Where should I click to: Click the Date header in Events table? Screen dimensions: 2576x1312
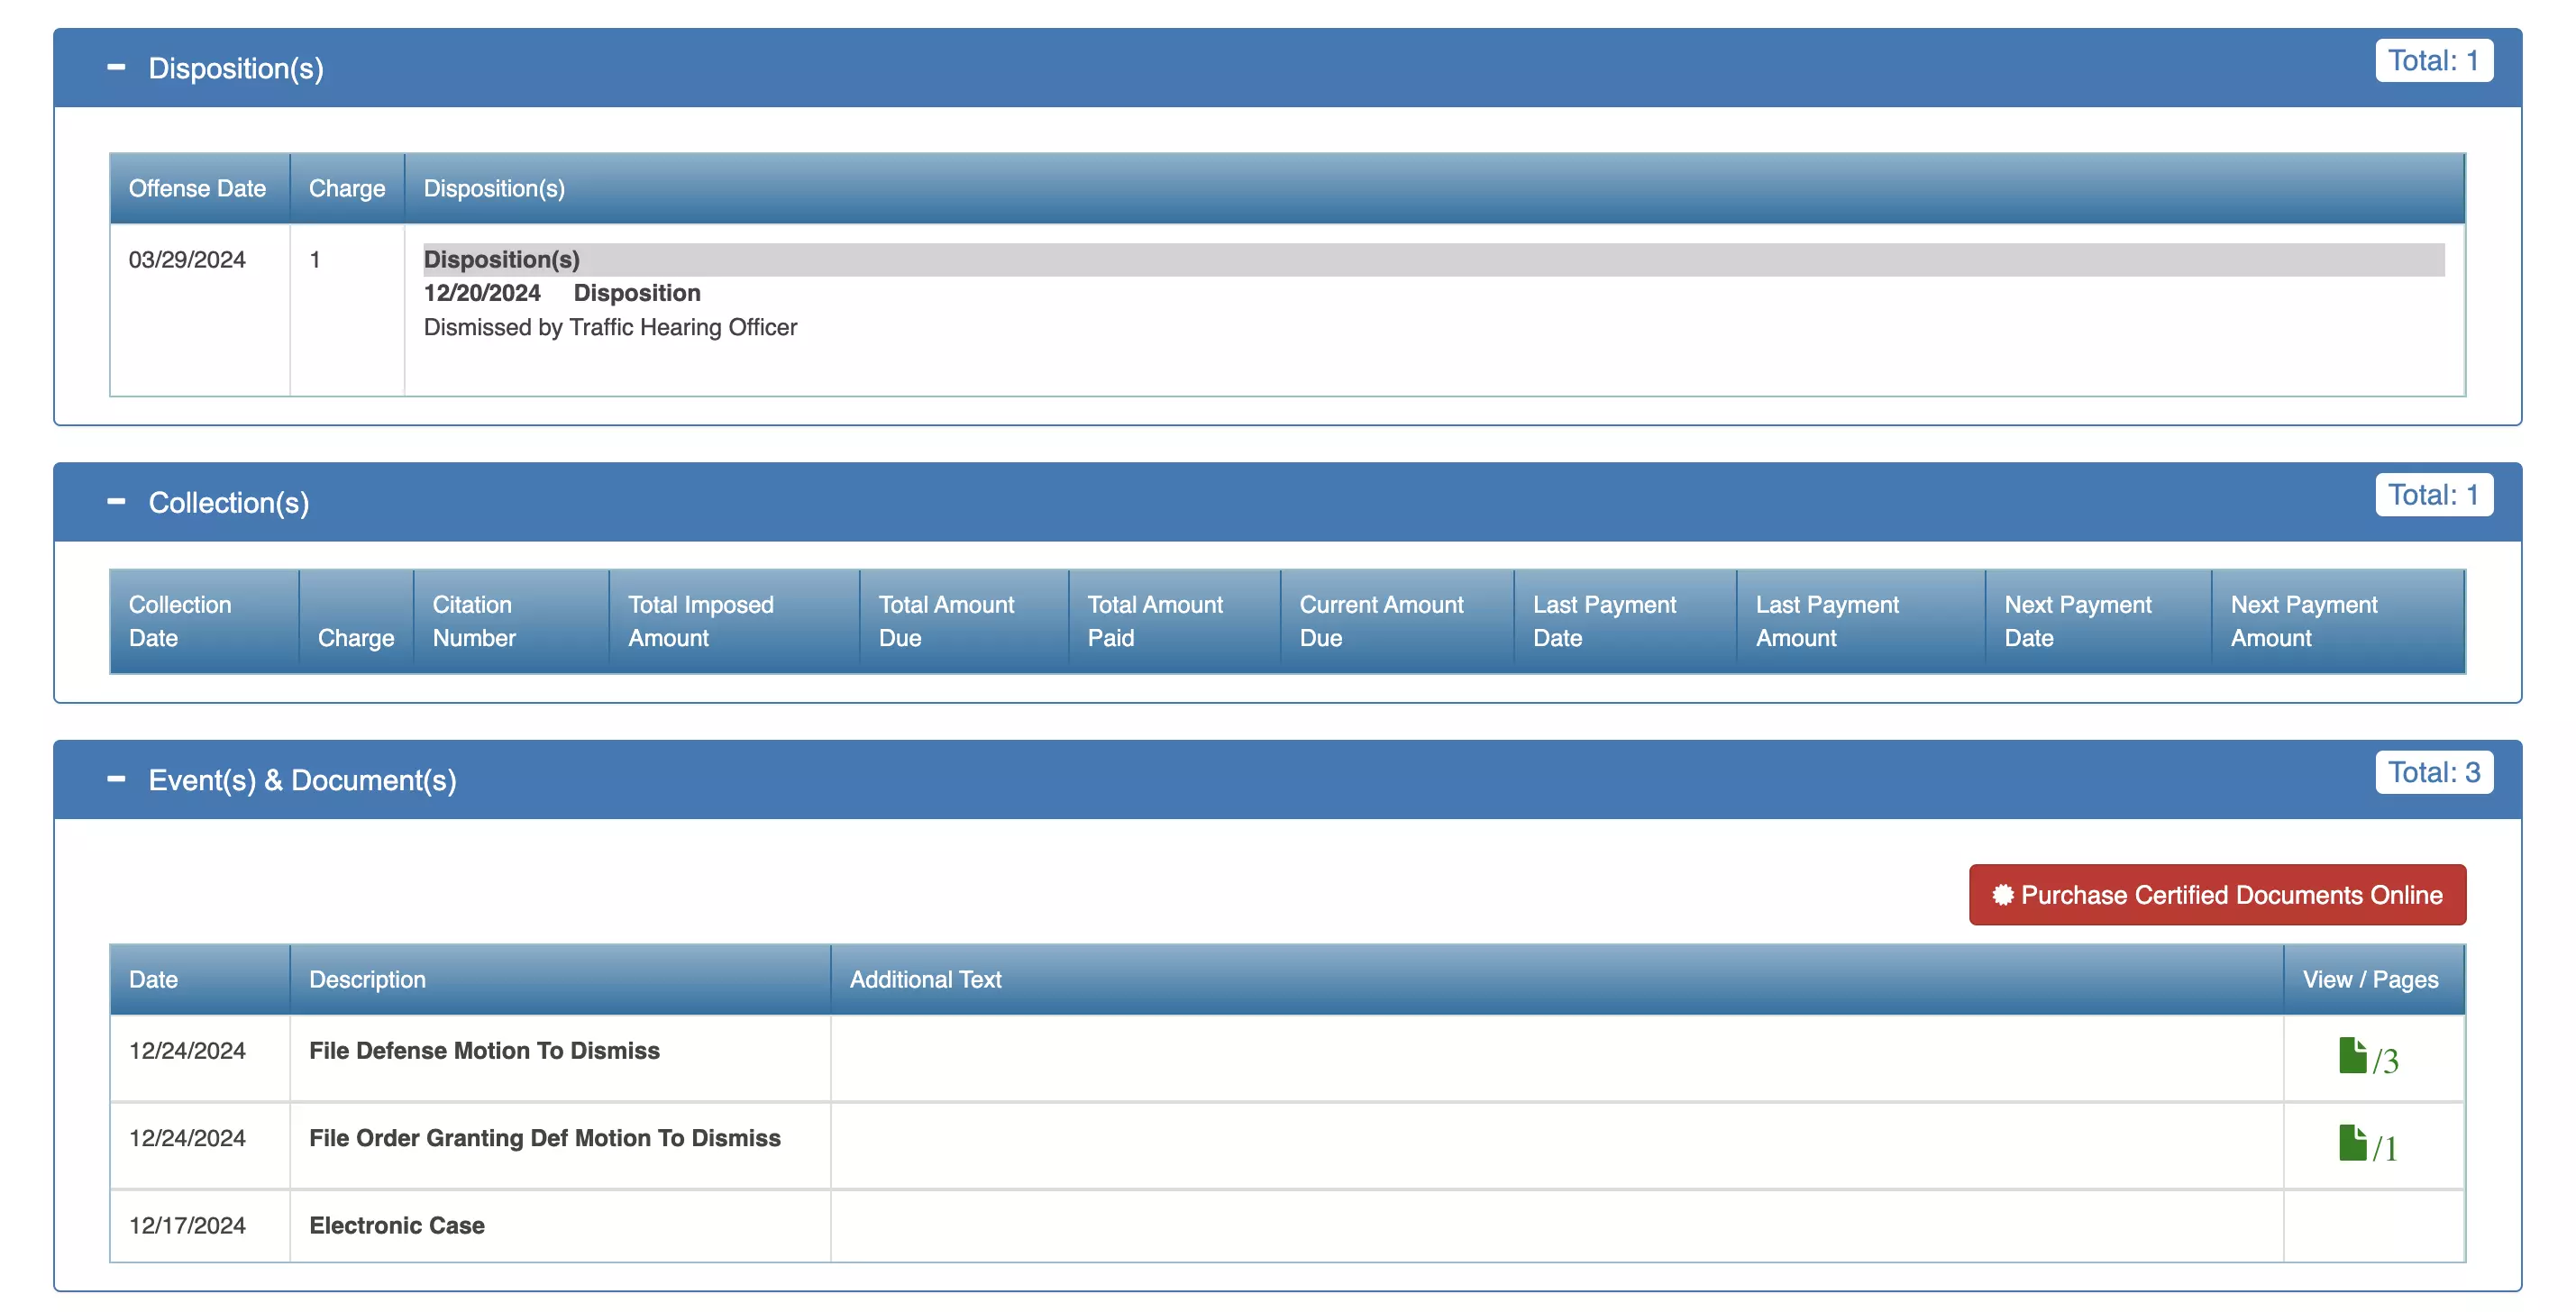click(x=199, y=979)
